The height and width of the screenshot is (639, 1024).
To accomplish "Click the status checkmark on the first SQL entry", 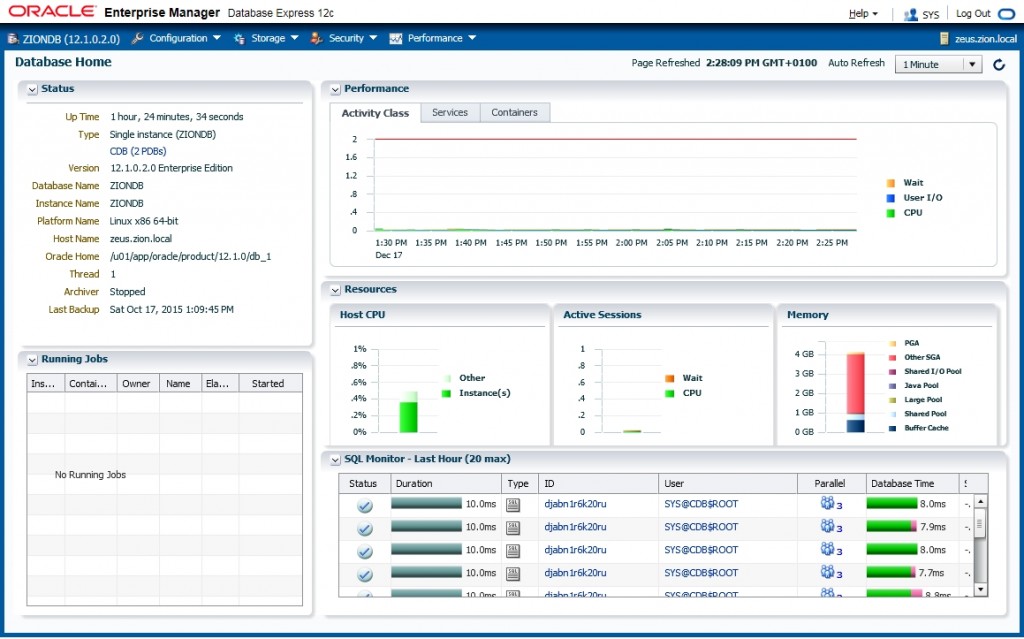I will point(363,505).
